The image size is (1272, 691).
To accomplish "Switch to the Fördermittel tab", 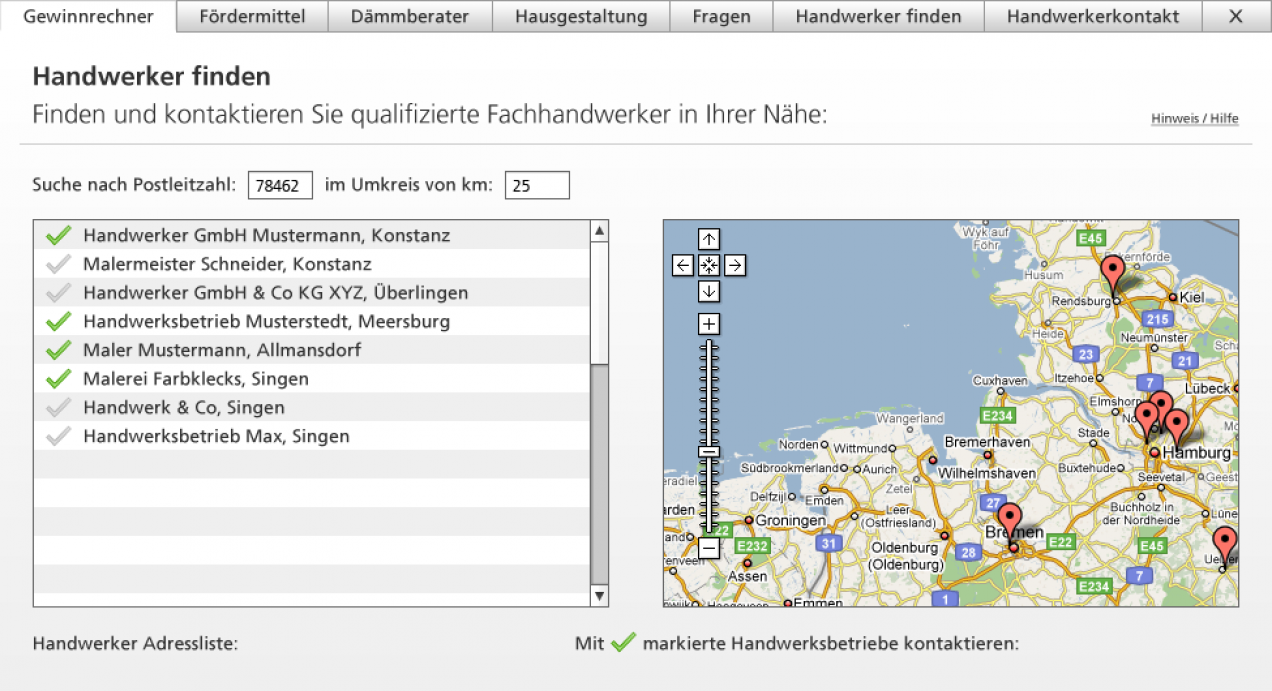I will click(251, 16).
